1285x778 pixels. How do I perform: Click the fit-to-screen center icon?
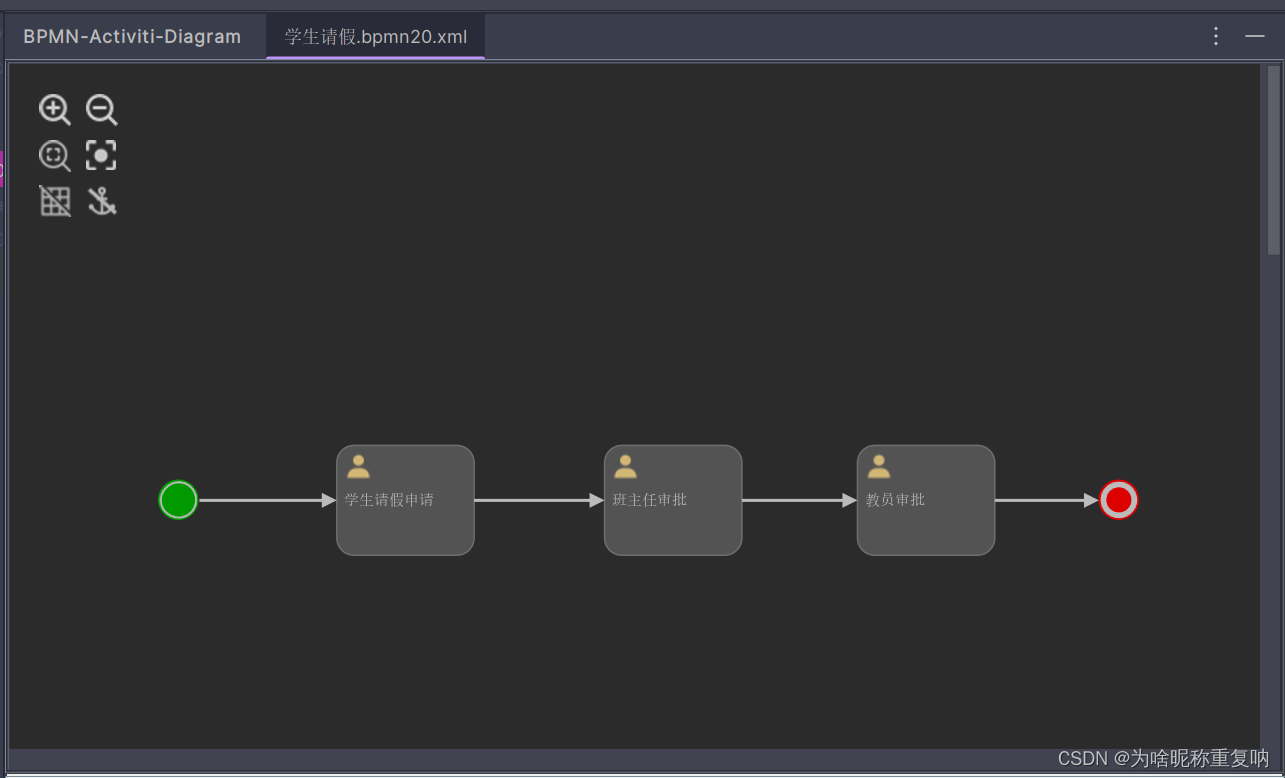coord(101,155)
